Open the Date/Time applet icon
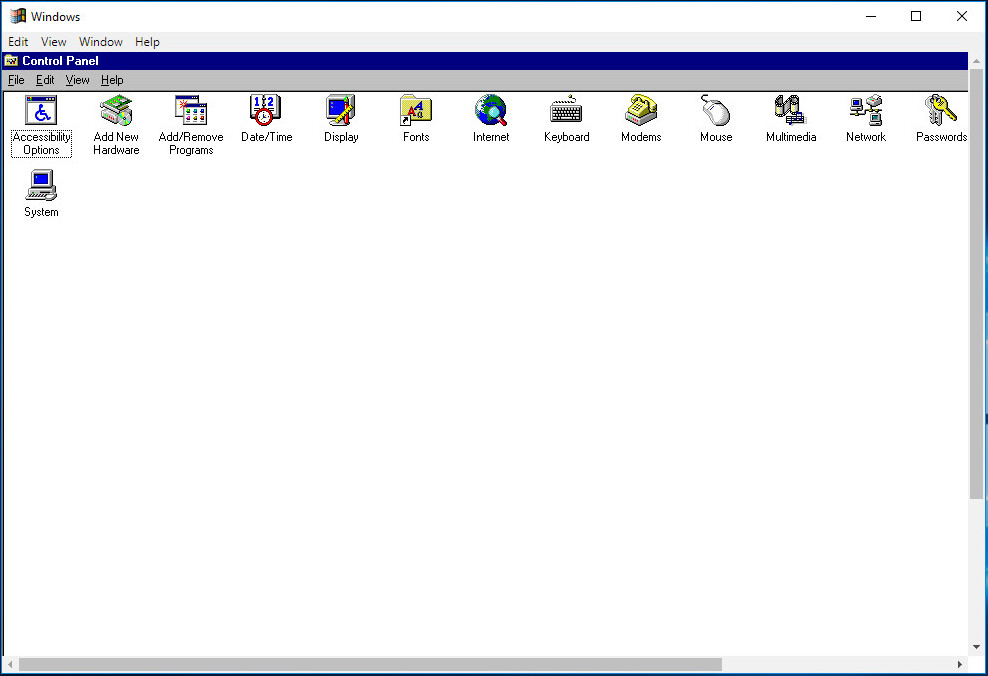This screenshot has width=988, height=676. pyautogui.click(x=266, y=111)
